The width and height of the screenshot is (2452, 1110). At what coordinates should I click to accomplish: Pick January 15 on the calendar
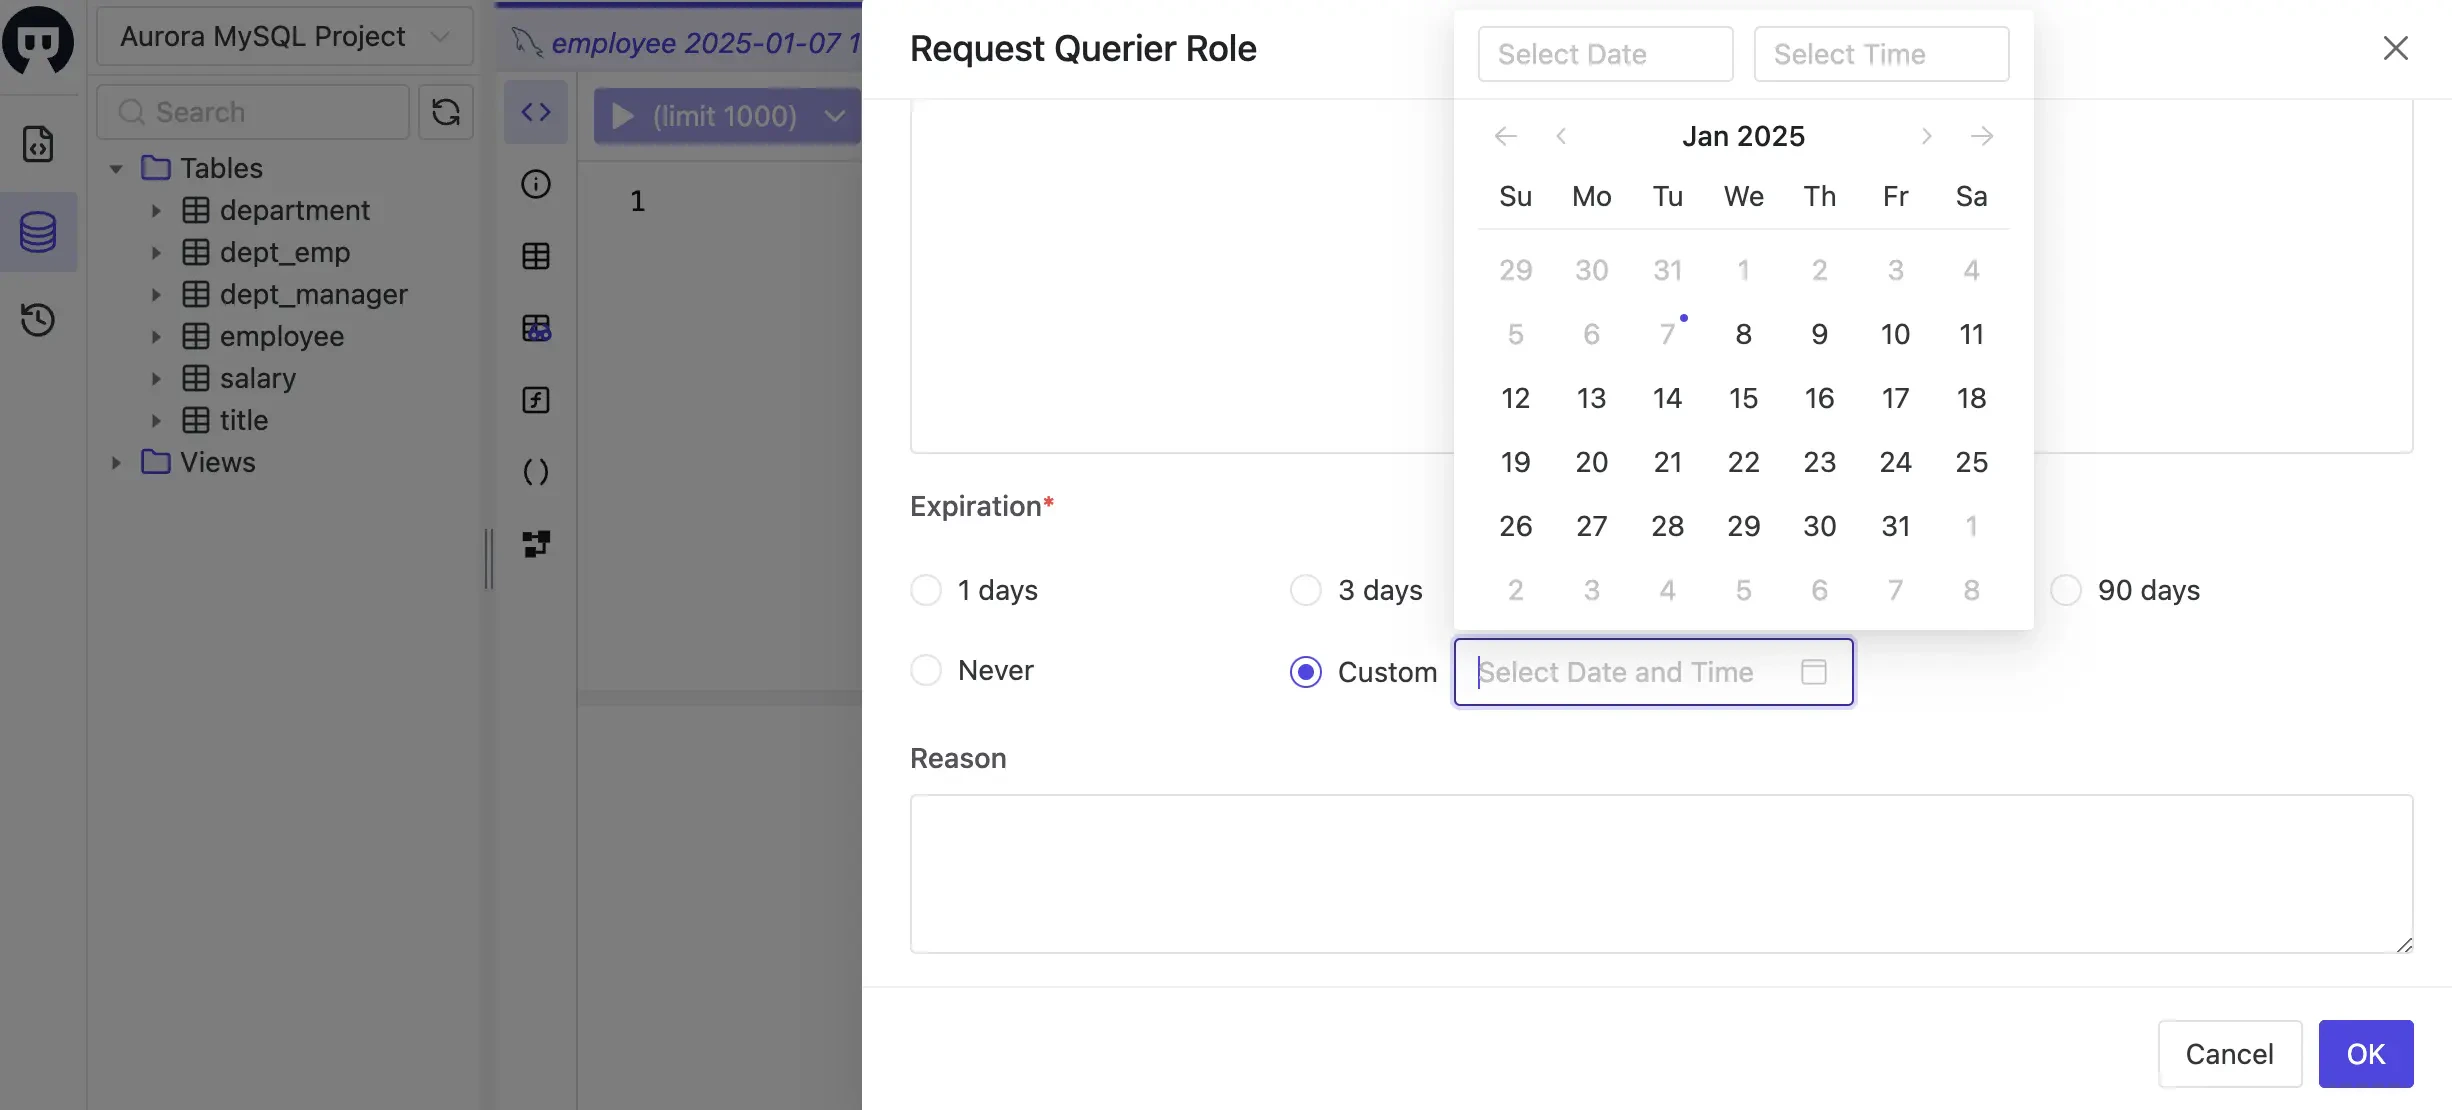pos(1743,398)
